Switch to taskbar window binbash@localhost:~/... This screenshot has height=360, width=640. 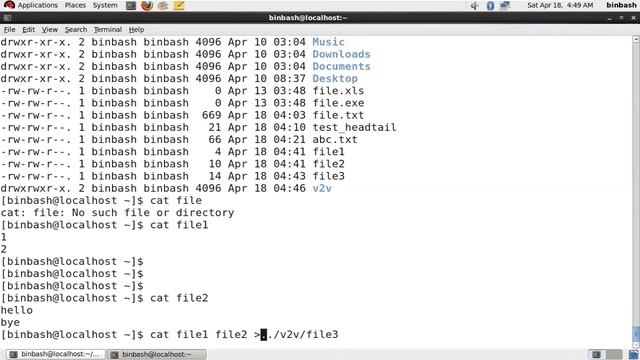55,354
